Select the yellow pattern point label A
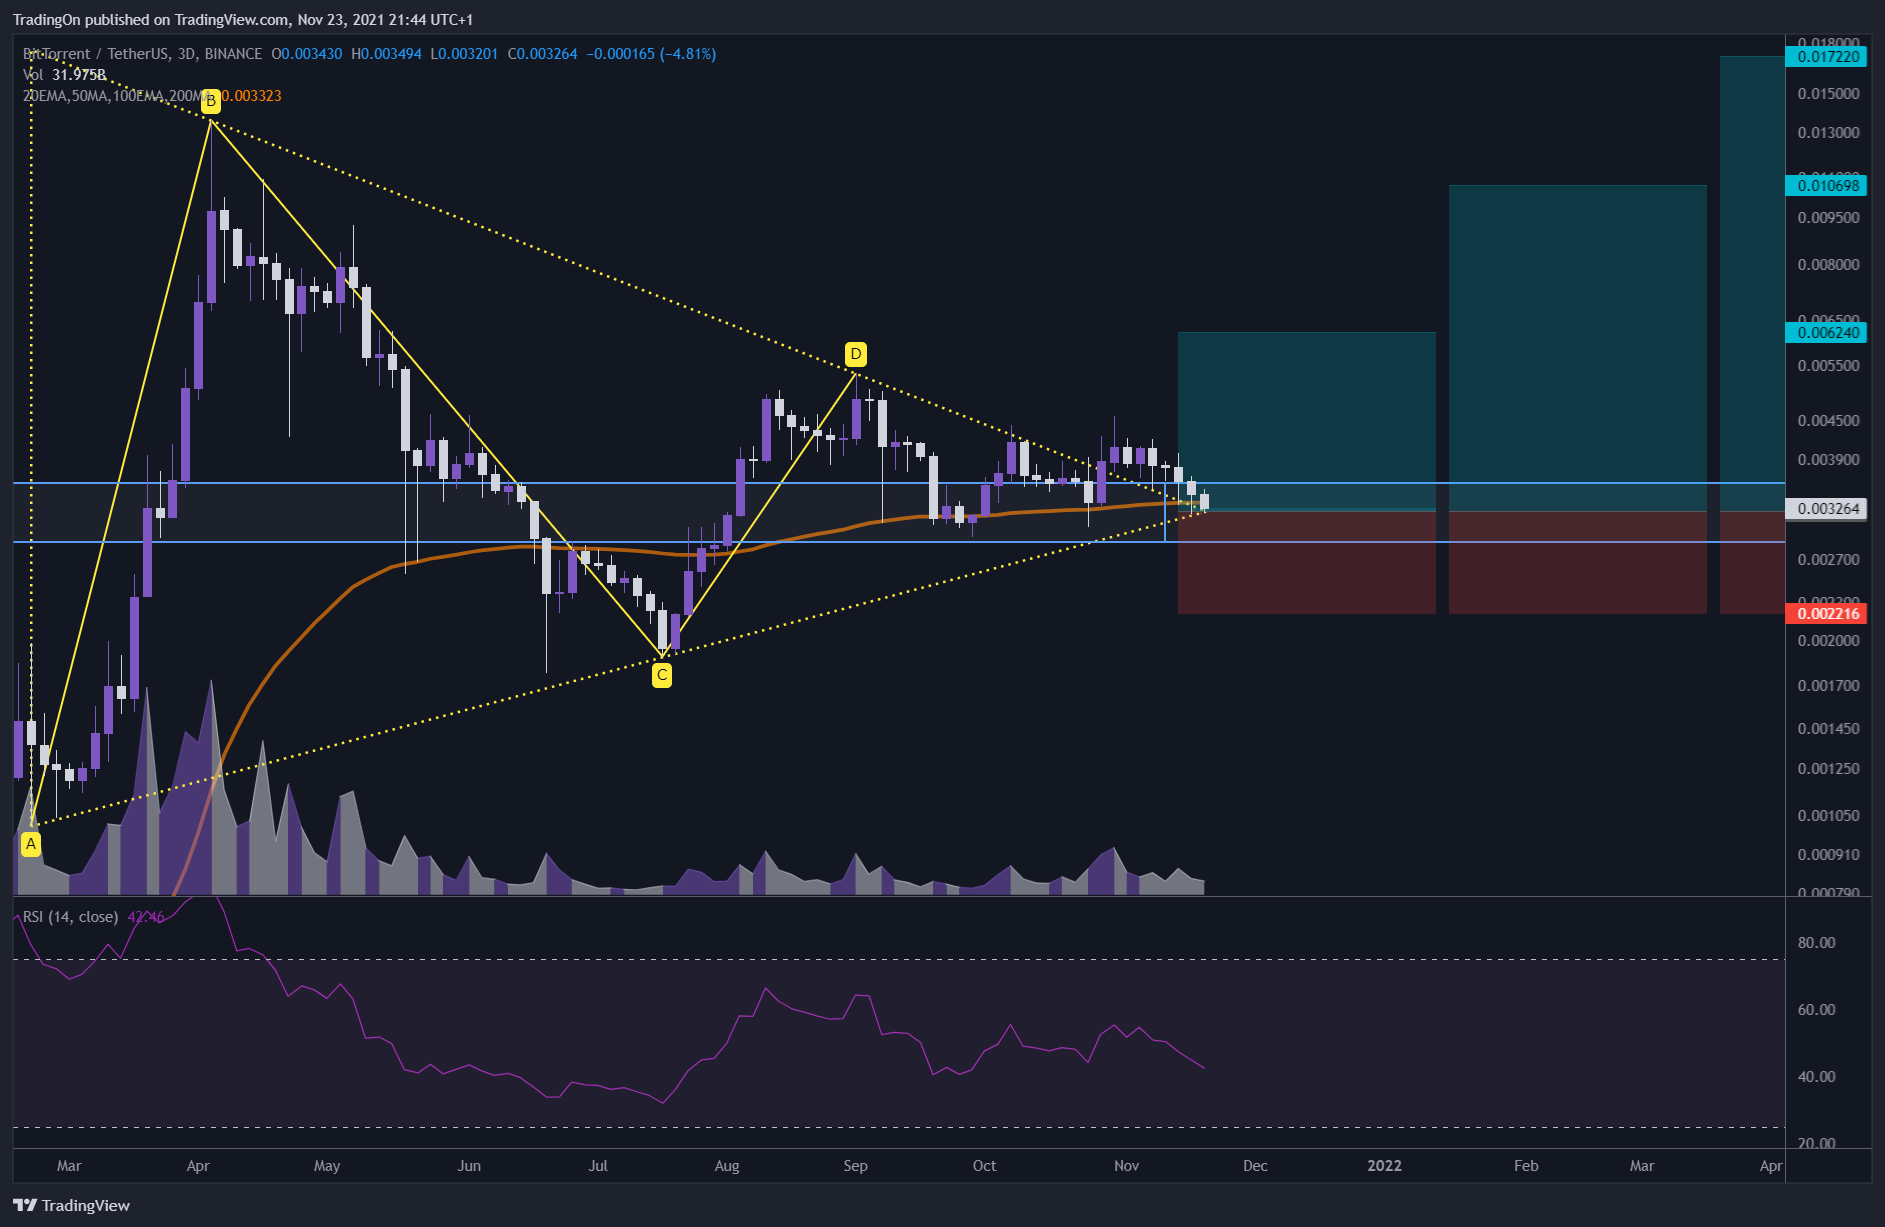The image size is (1885, 1227). 31,844
